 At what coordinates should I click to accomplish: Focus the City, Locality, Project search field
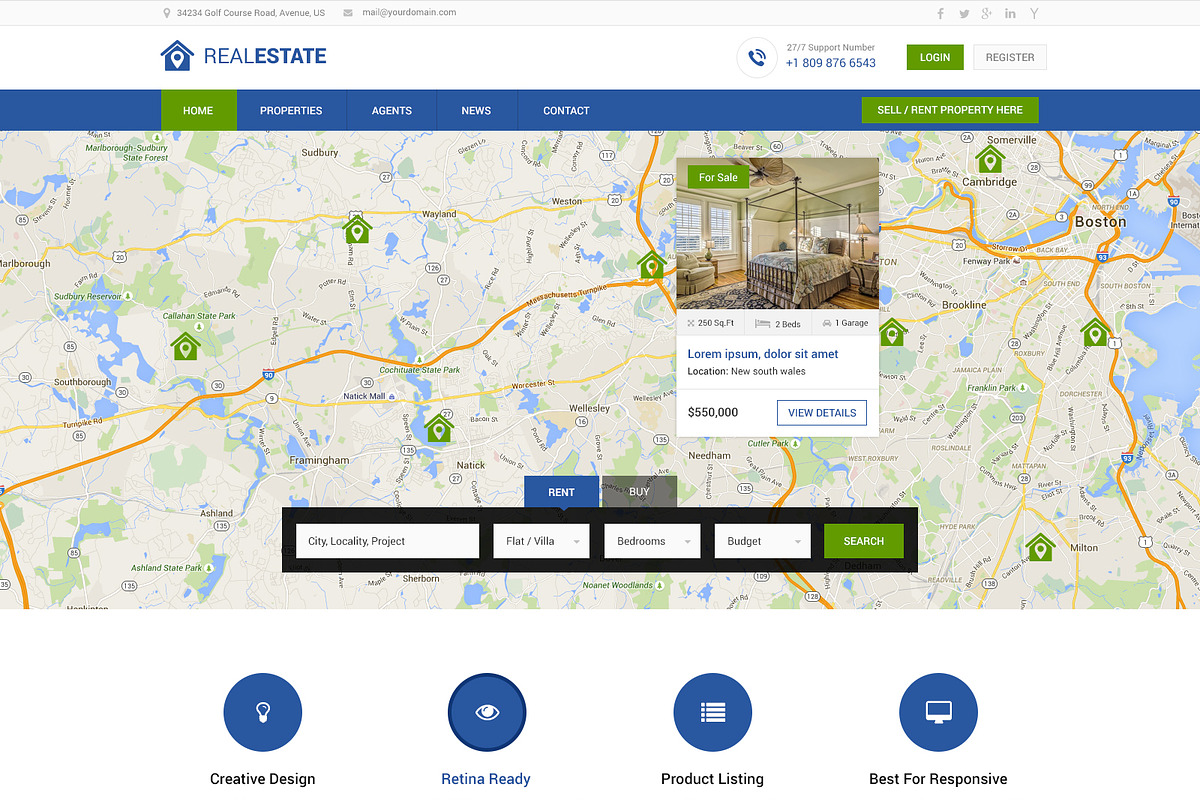388,541
